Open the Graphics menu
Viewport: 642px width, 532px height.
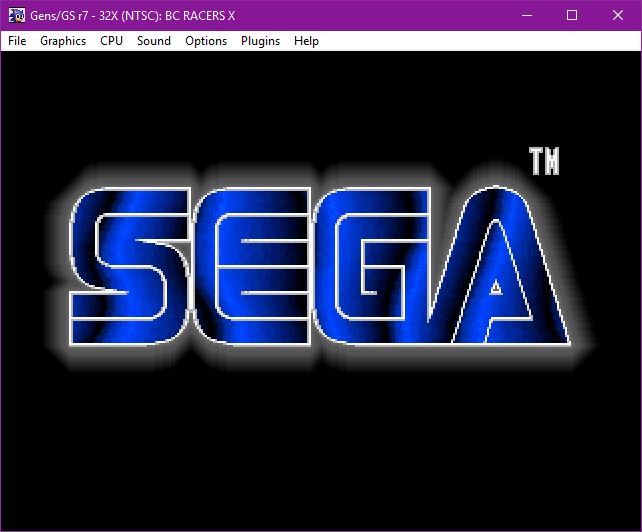(63, 41)
